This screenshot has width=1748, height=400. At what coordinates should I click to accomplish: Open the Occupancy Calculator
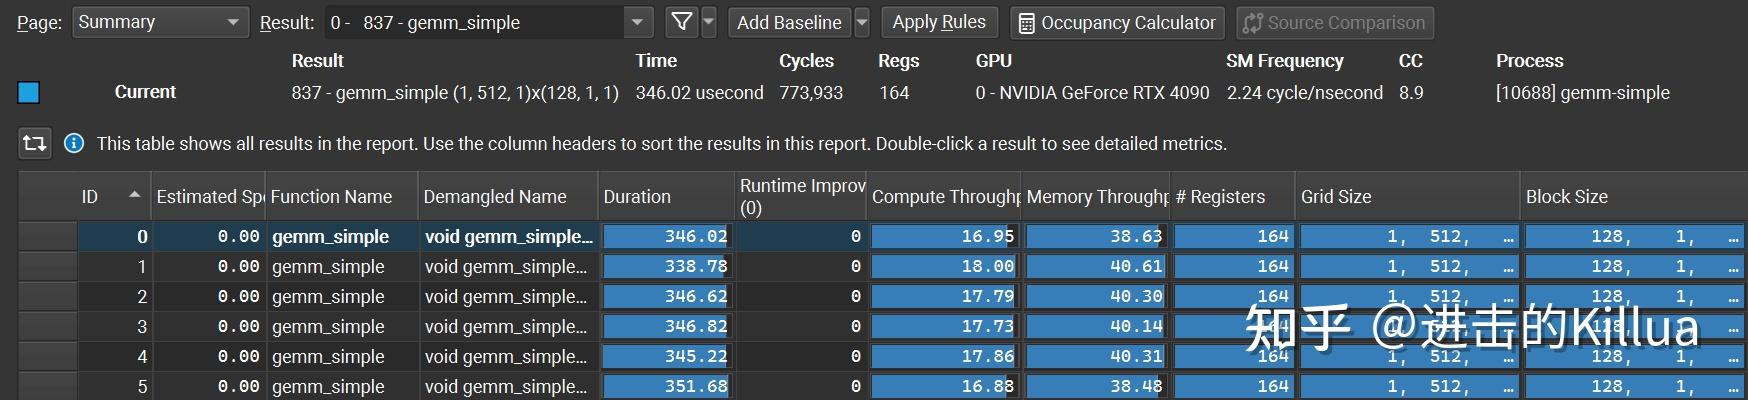[x=1117, y=22]
